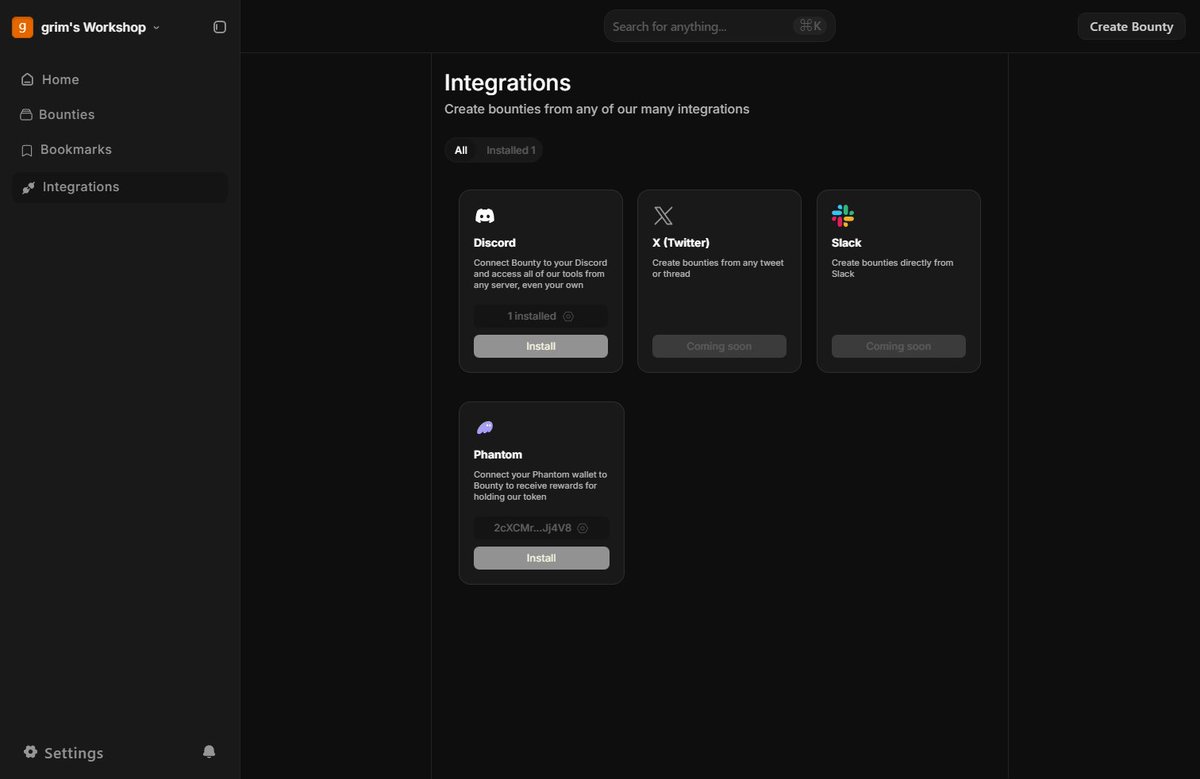Click 'Create bounties from any tweet or thread' text
The image size is (1200, 779).
click(718, 268)
